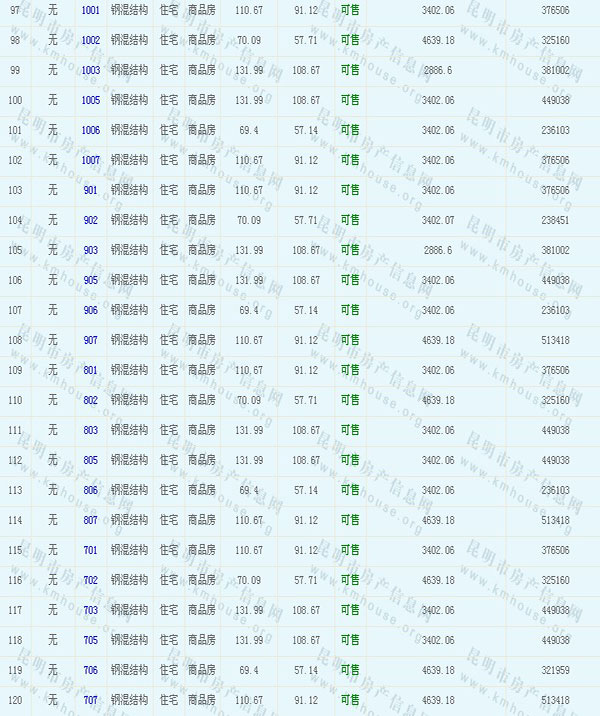Open room 906 link
The height and width of the screenshot is (716, 600).
tap(90, 310)
